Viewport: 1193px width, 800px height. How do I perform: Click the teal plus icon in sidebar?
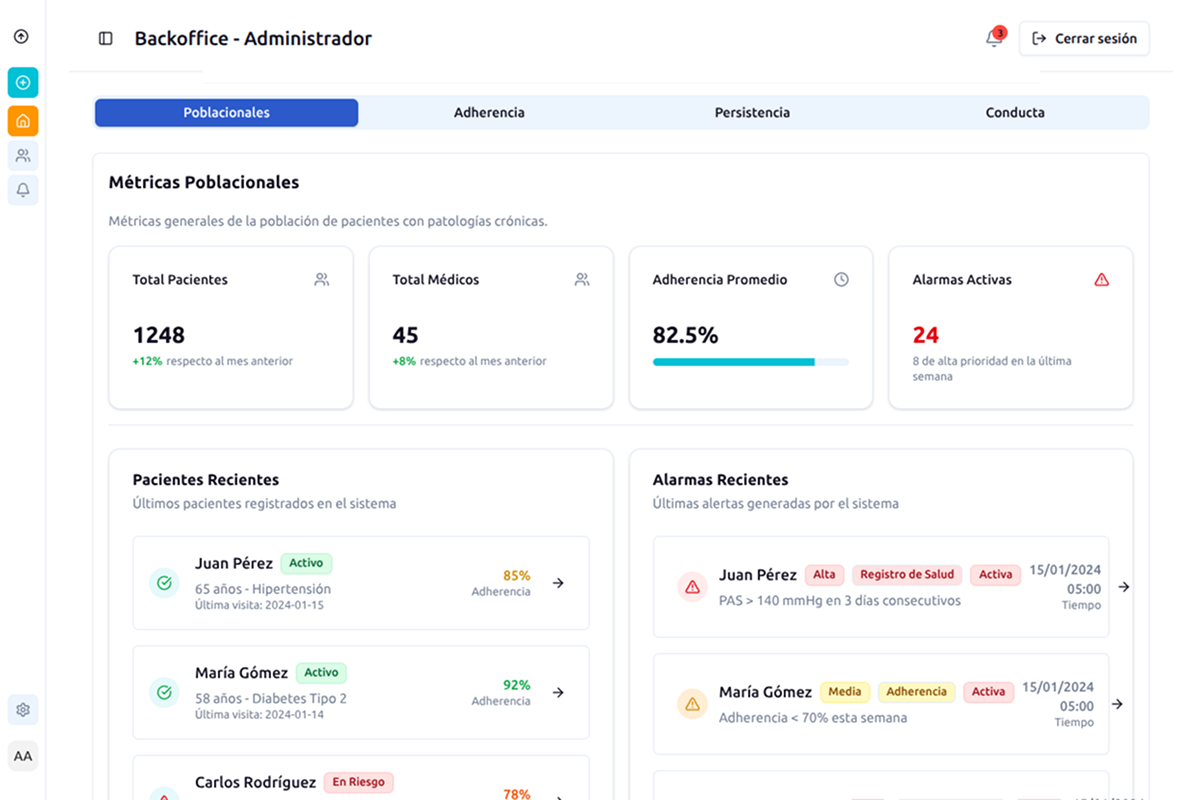click(x=23, y=82)
